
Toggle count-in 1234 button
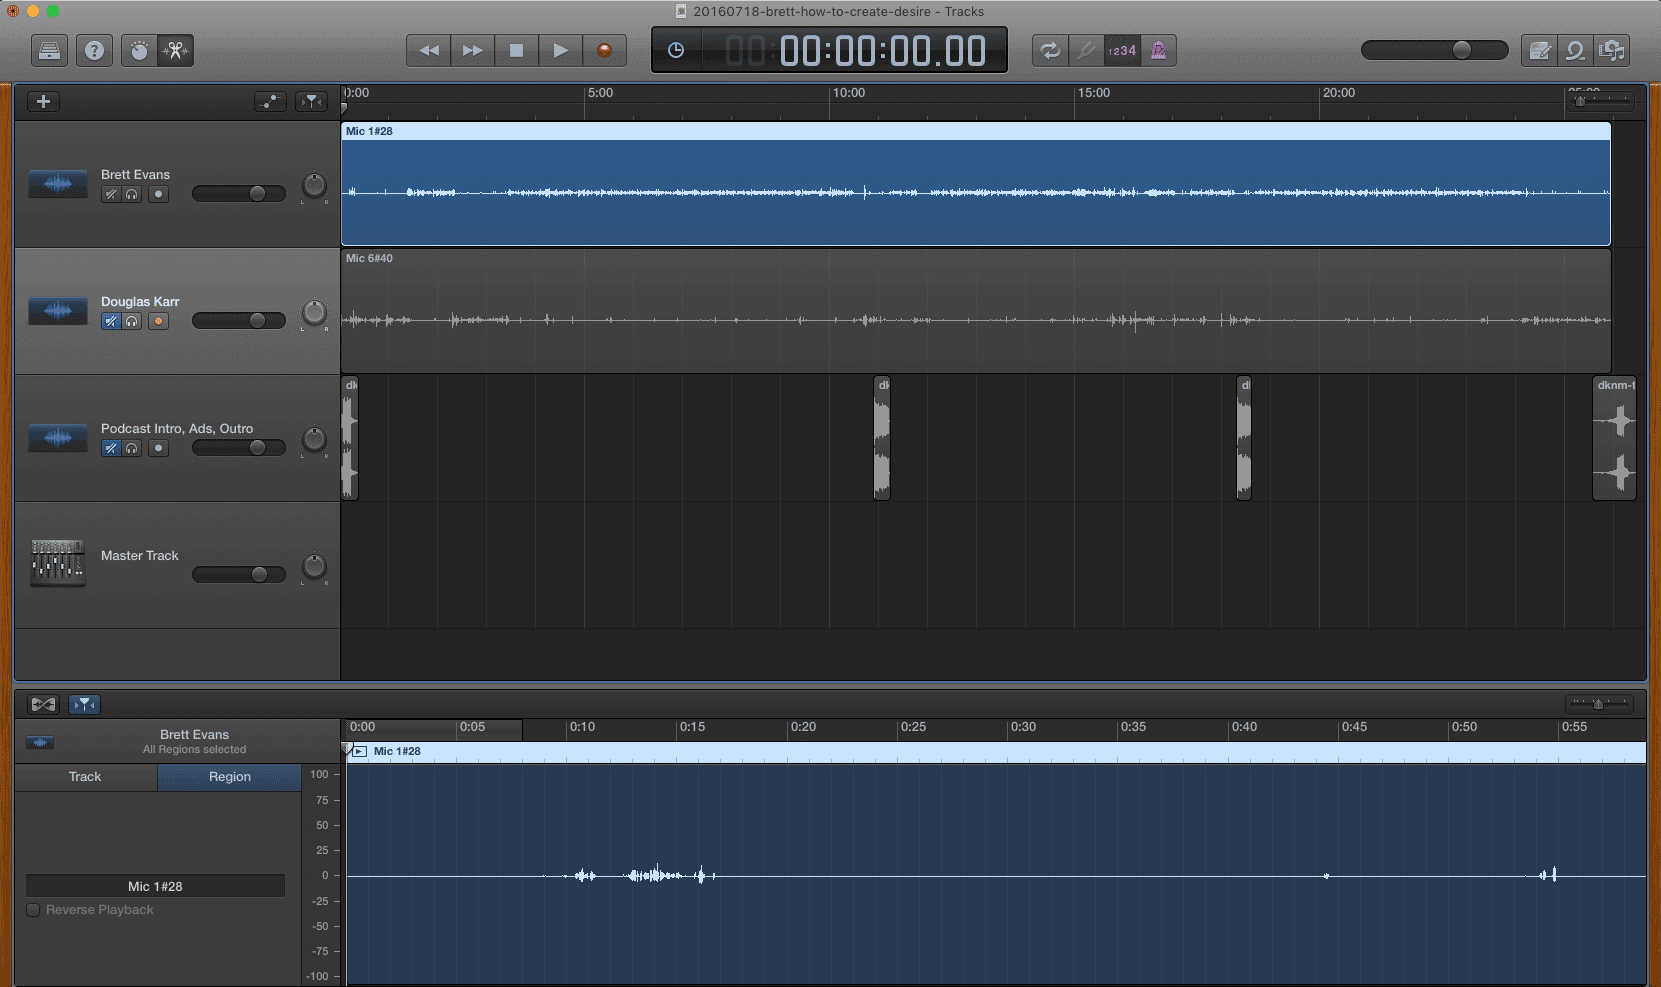tap(1122, 51)
